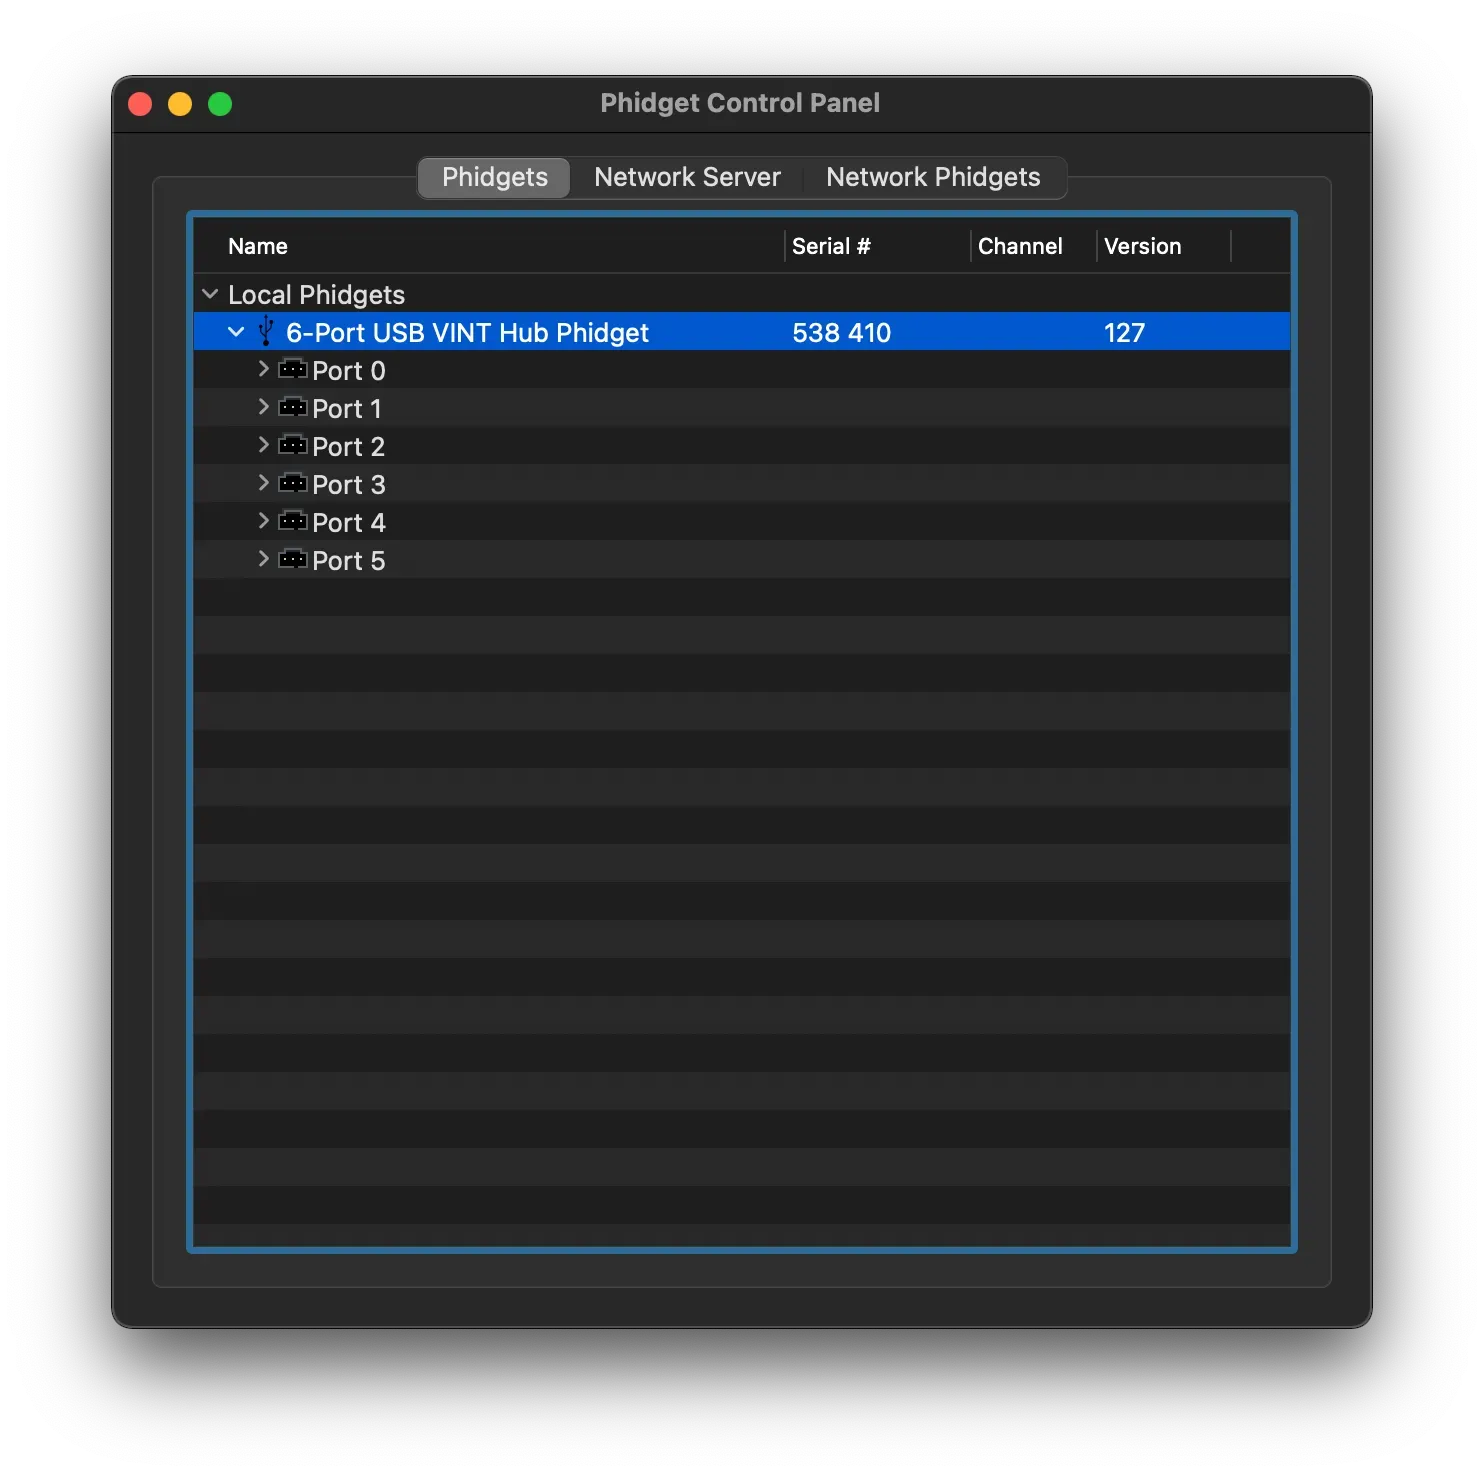Image resolution: width=1484 pixels, height=1476 pixels.
Task: Select the Local Phidgets label
Action: pyautogui.click(x=316, y=295)
